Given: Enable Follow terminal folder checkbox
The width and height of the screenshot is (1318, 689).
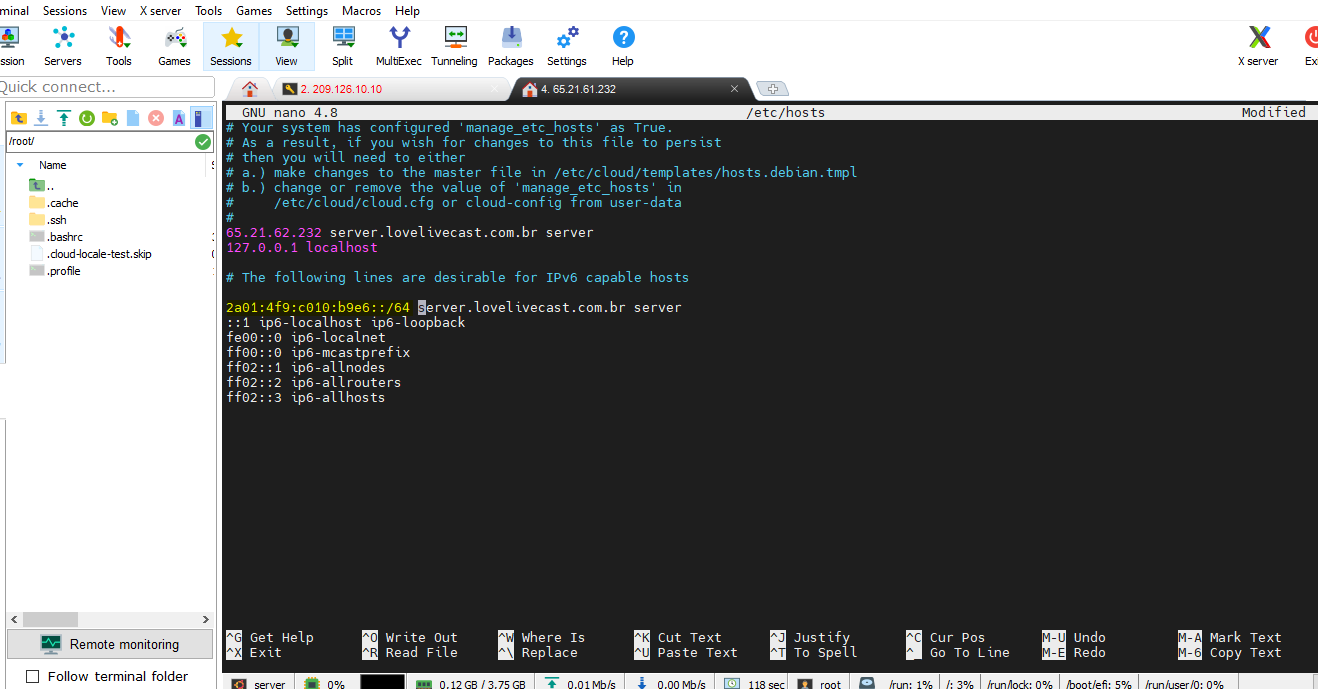Looking at the screenshot, I should [x=32, y=676].
